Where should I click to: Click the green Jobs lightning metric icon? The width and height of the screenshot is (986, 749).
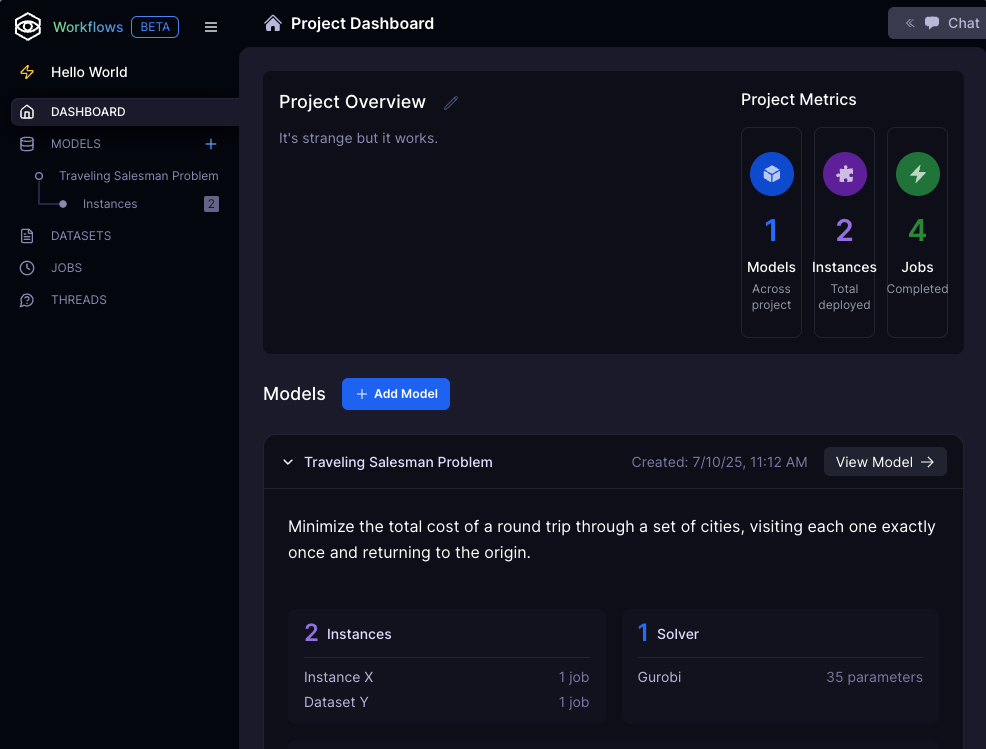(x=917, y=174)
